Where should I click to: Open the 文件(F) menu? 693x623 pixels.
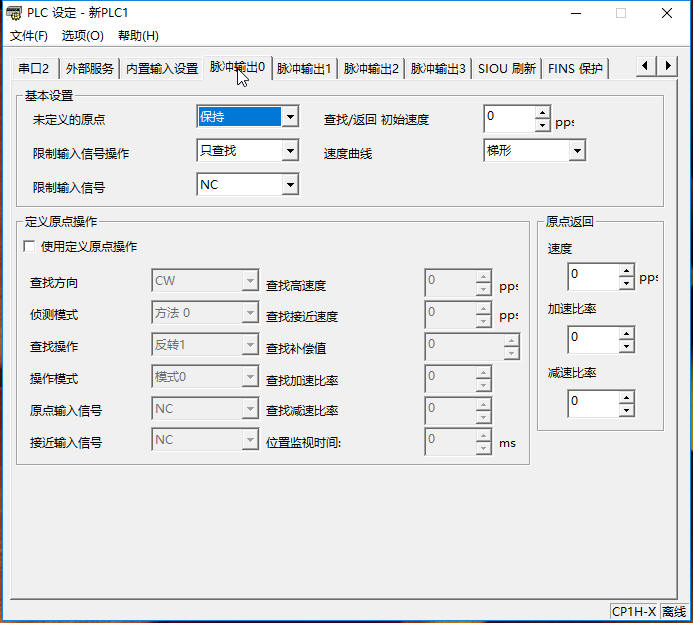pos(29,36)
